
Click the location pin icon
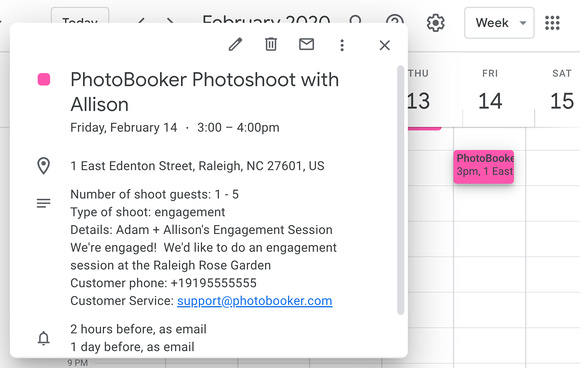click(x=44, y=166)
